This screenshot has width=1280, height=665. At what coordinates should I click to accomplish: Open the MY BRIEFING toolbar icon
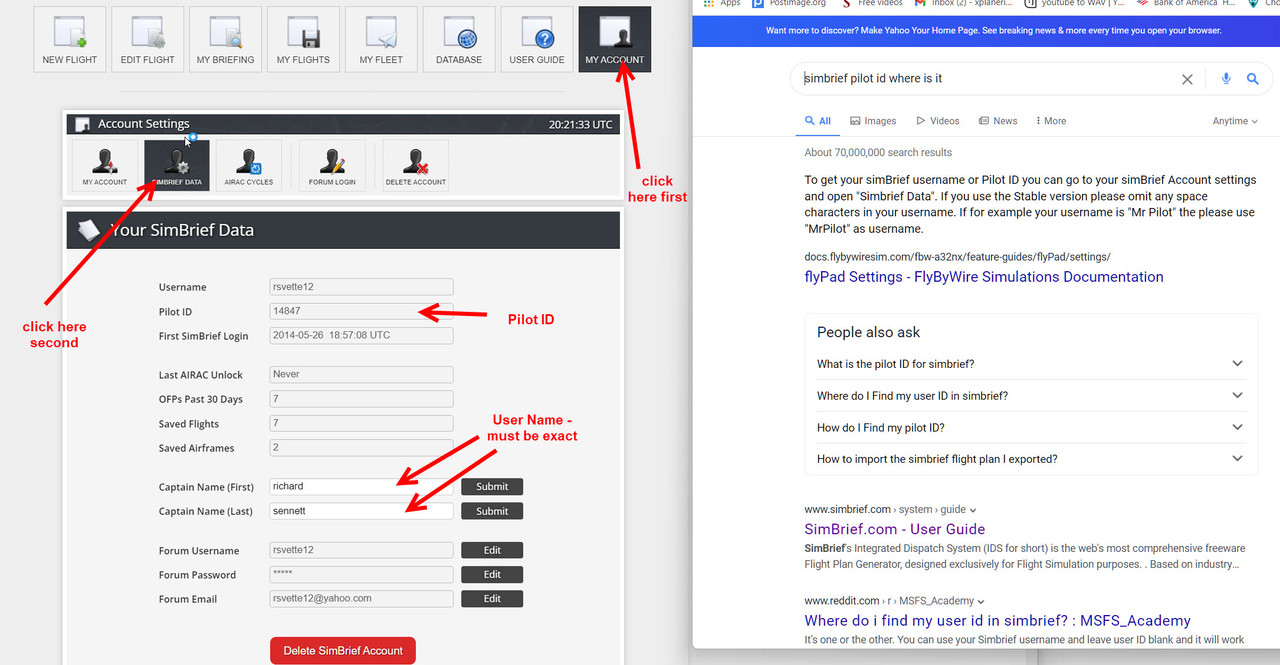click(226, 39)
